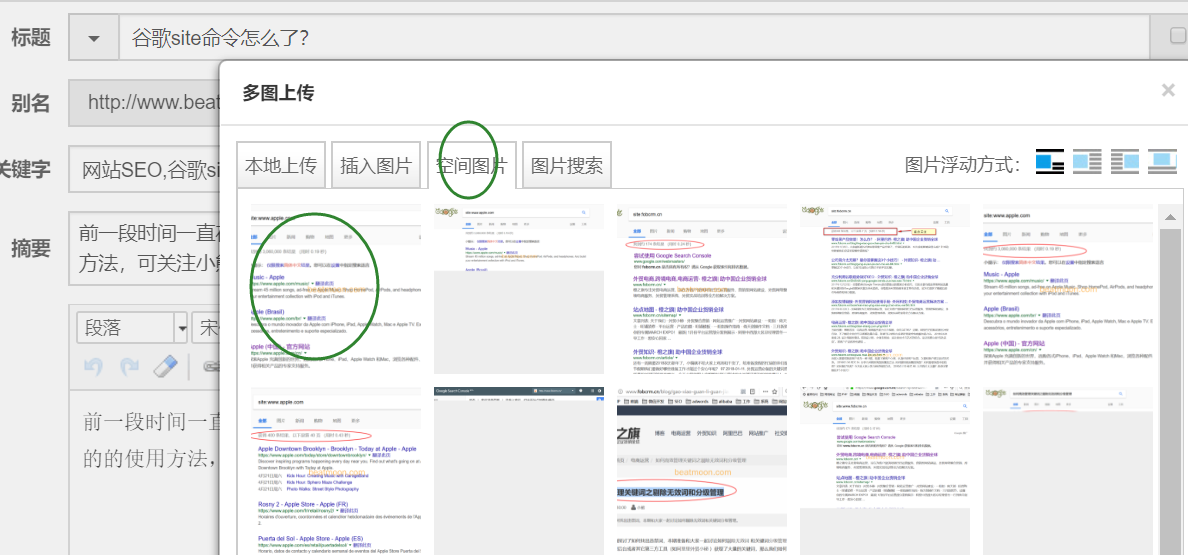Image resolution: width=1188 pixels, height=555 pixels.
Task: Select the fobcrm thumbnail with yellow label annotation
Action: (885, 288)
